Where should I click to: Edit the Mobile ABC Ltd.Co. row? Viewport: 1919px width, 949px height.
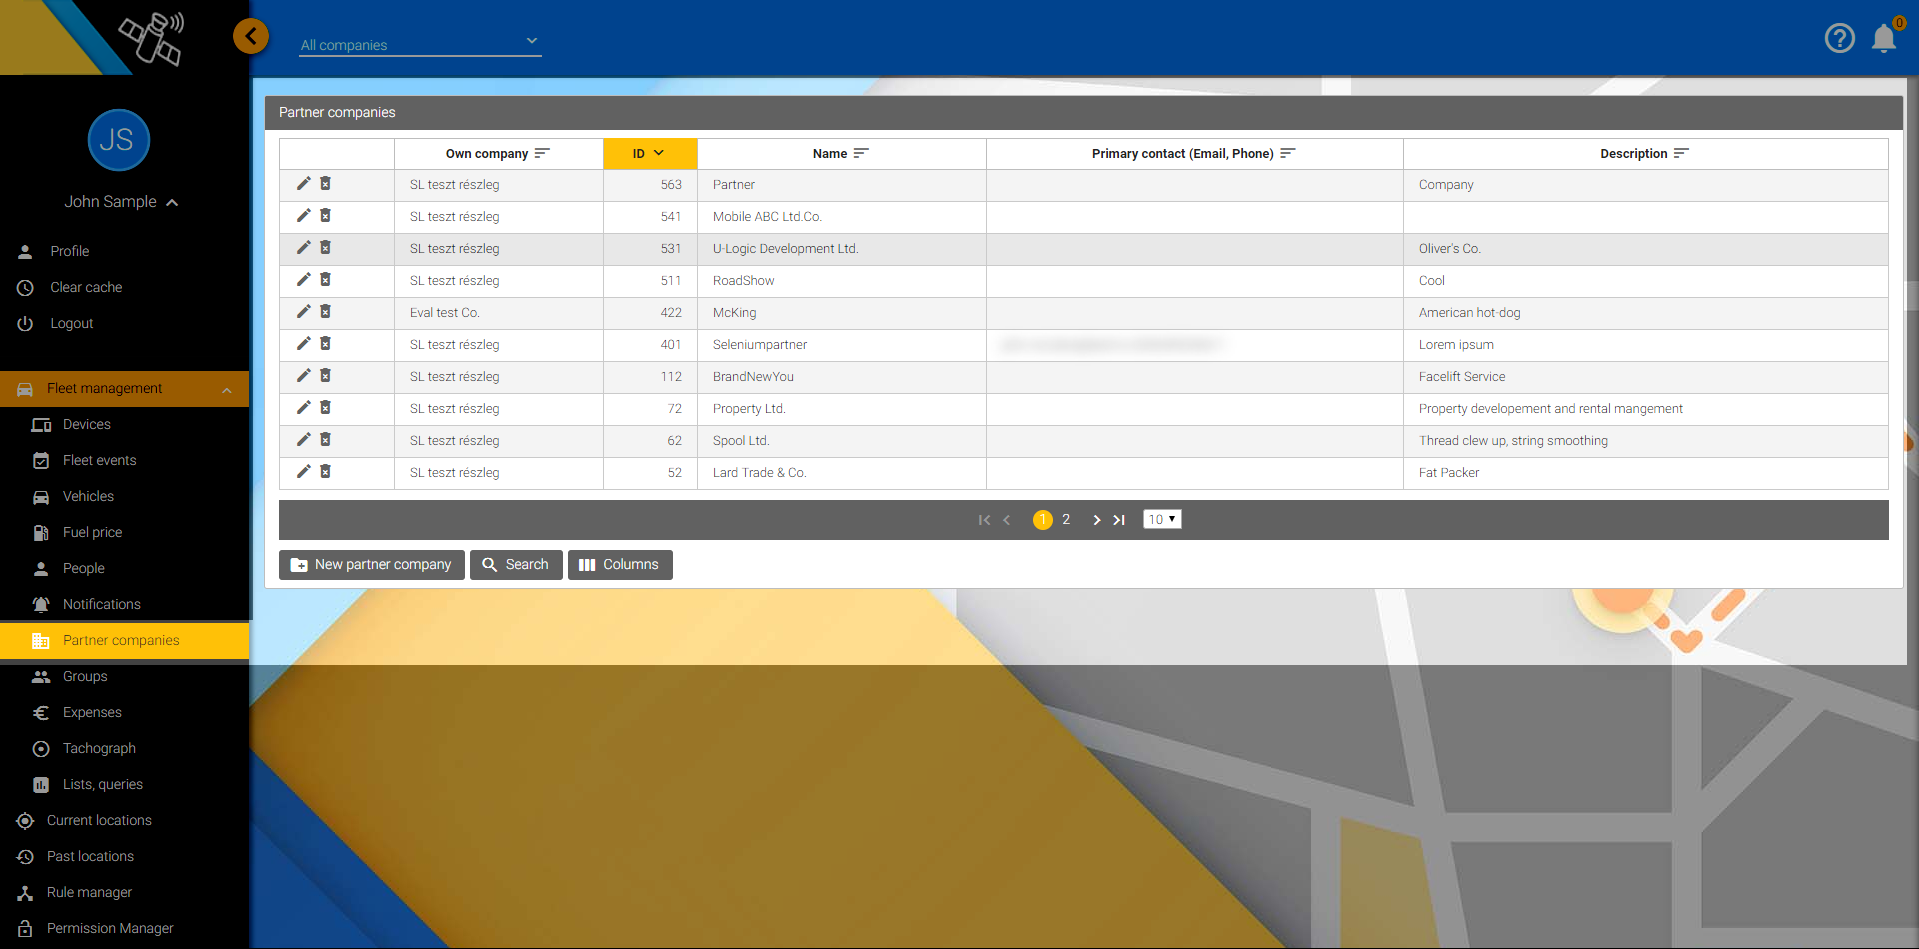[x=304, y=216]
